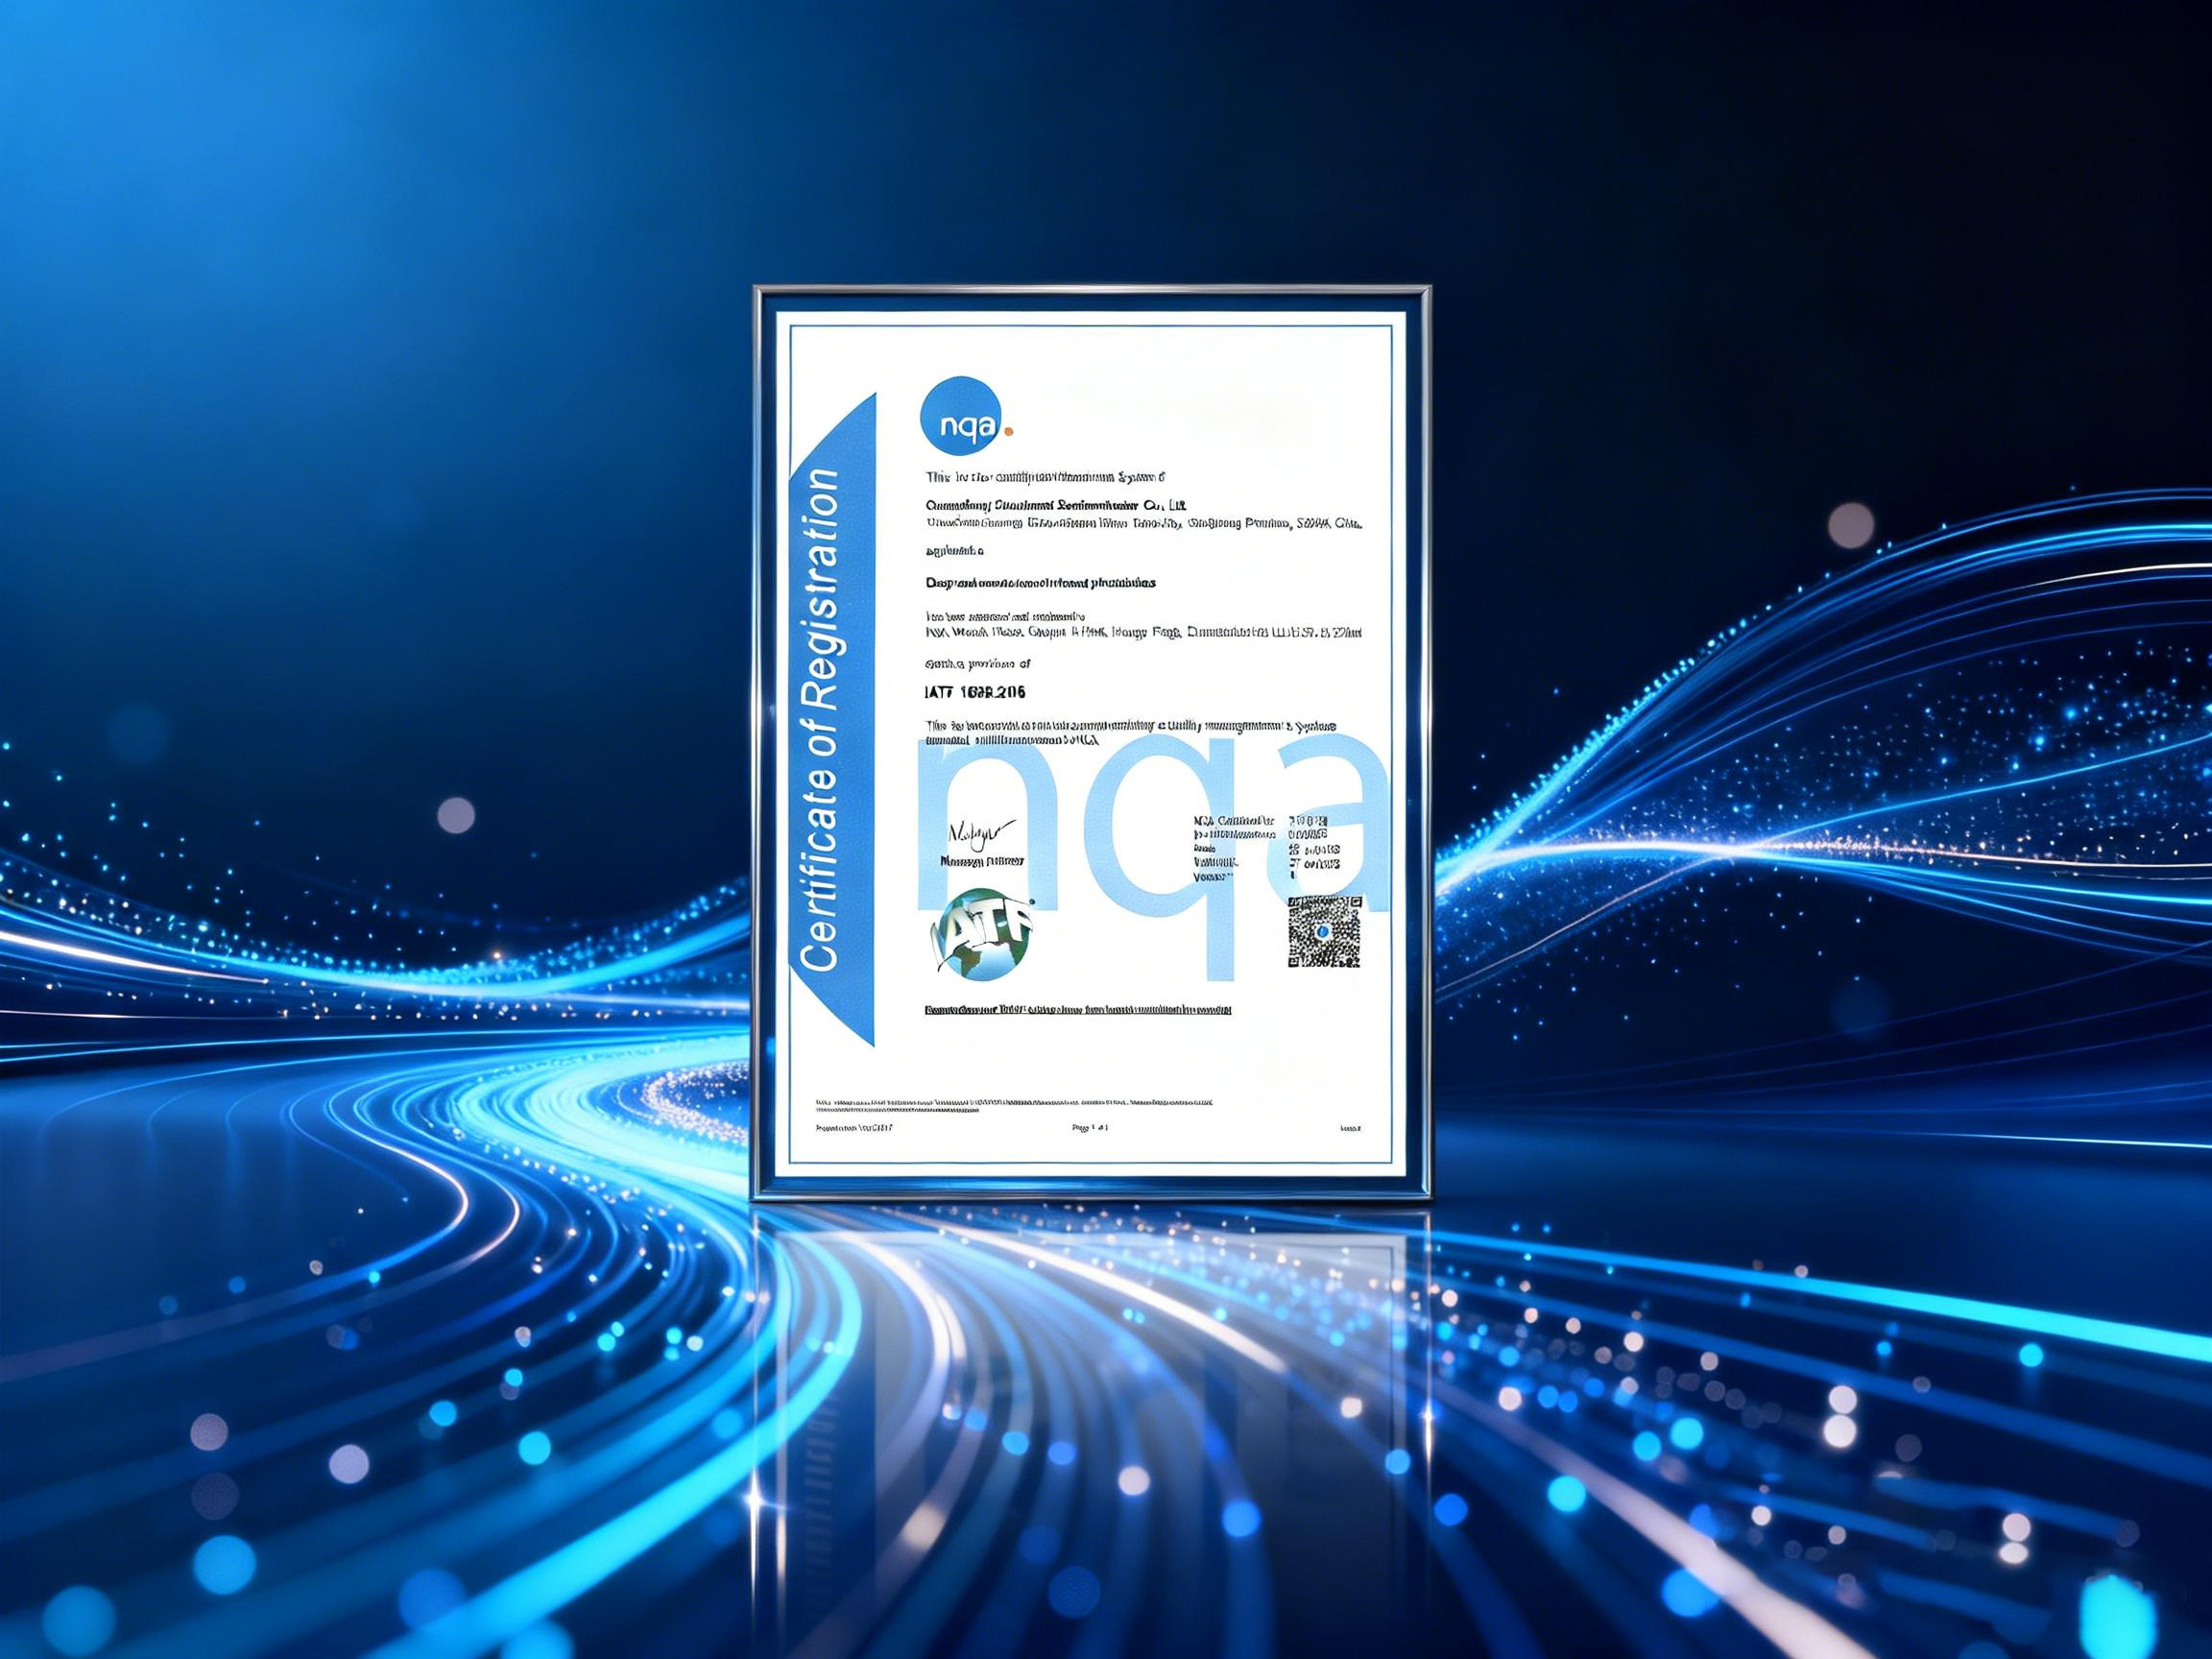
Task: Click the orange dot beside the nqa logo
Action: 1008,432
